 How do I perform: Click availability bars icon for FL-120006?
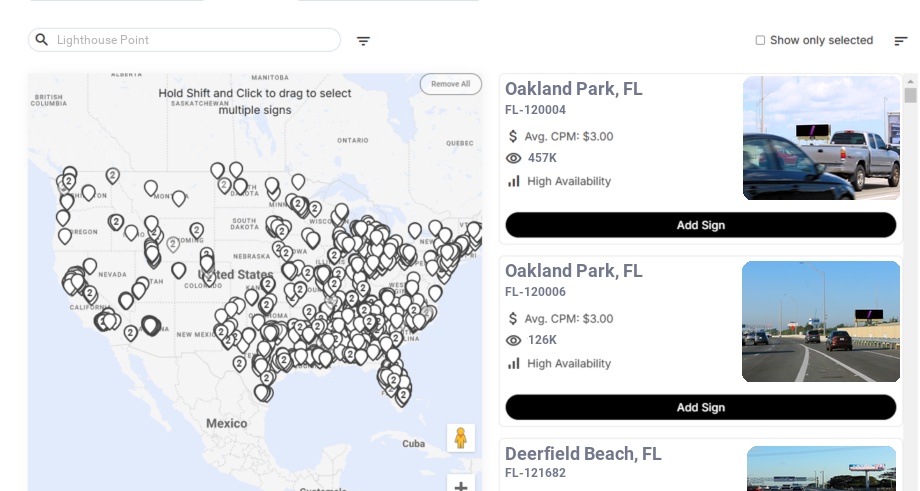pyautogui.click(x=514, y=363)
